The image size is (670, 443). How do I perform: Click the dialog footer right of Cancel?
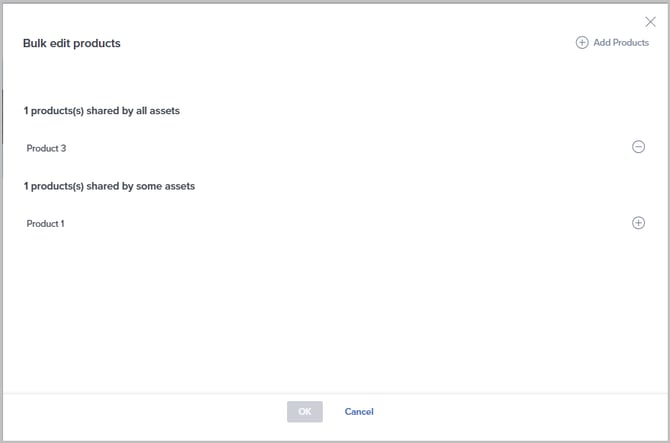coord(520,411)
